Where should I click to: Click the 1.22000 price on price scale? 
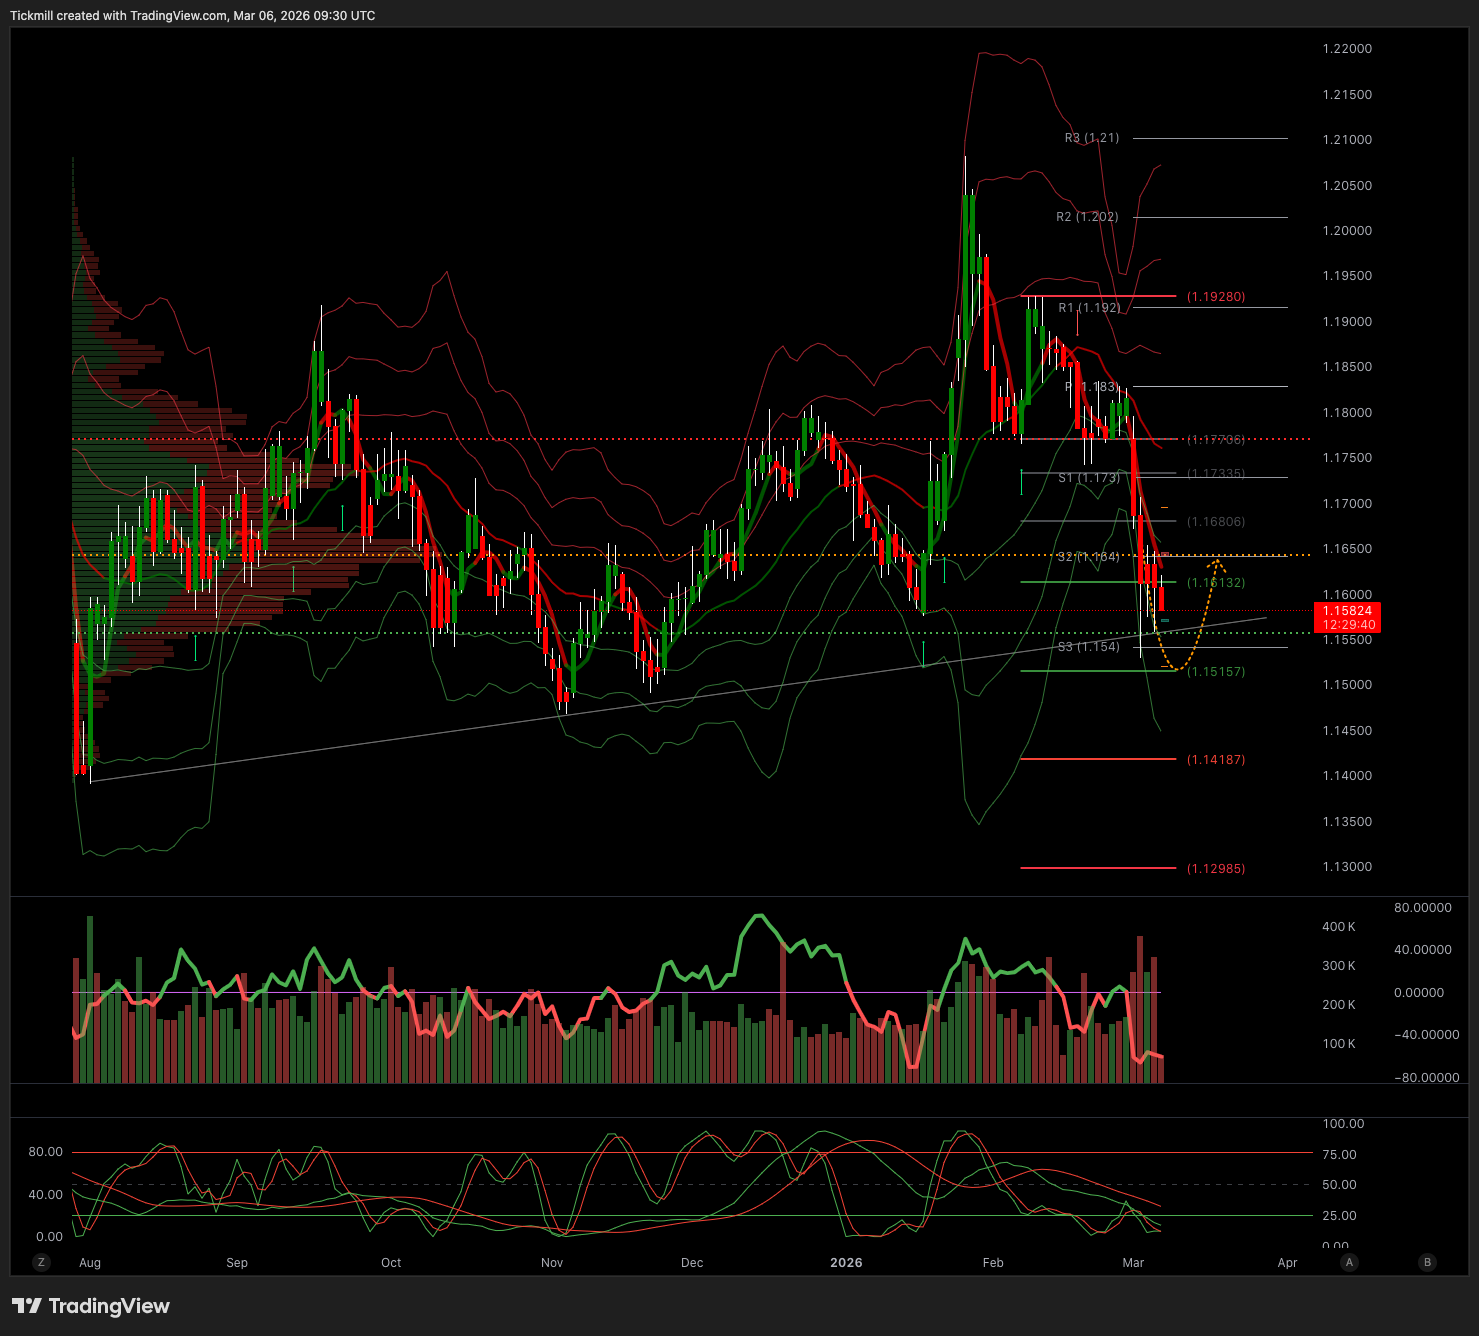[1347, 49]
